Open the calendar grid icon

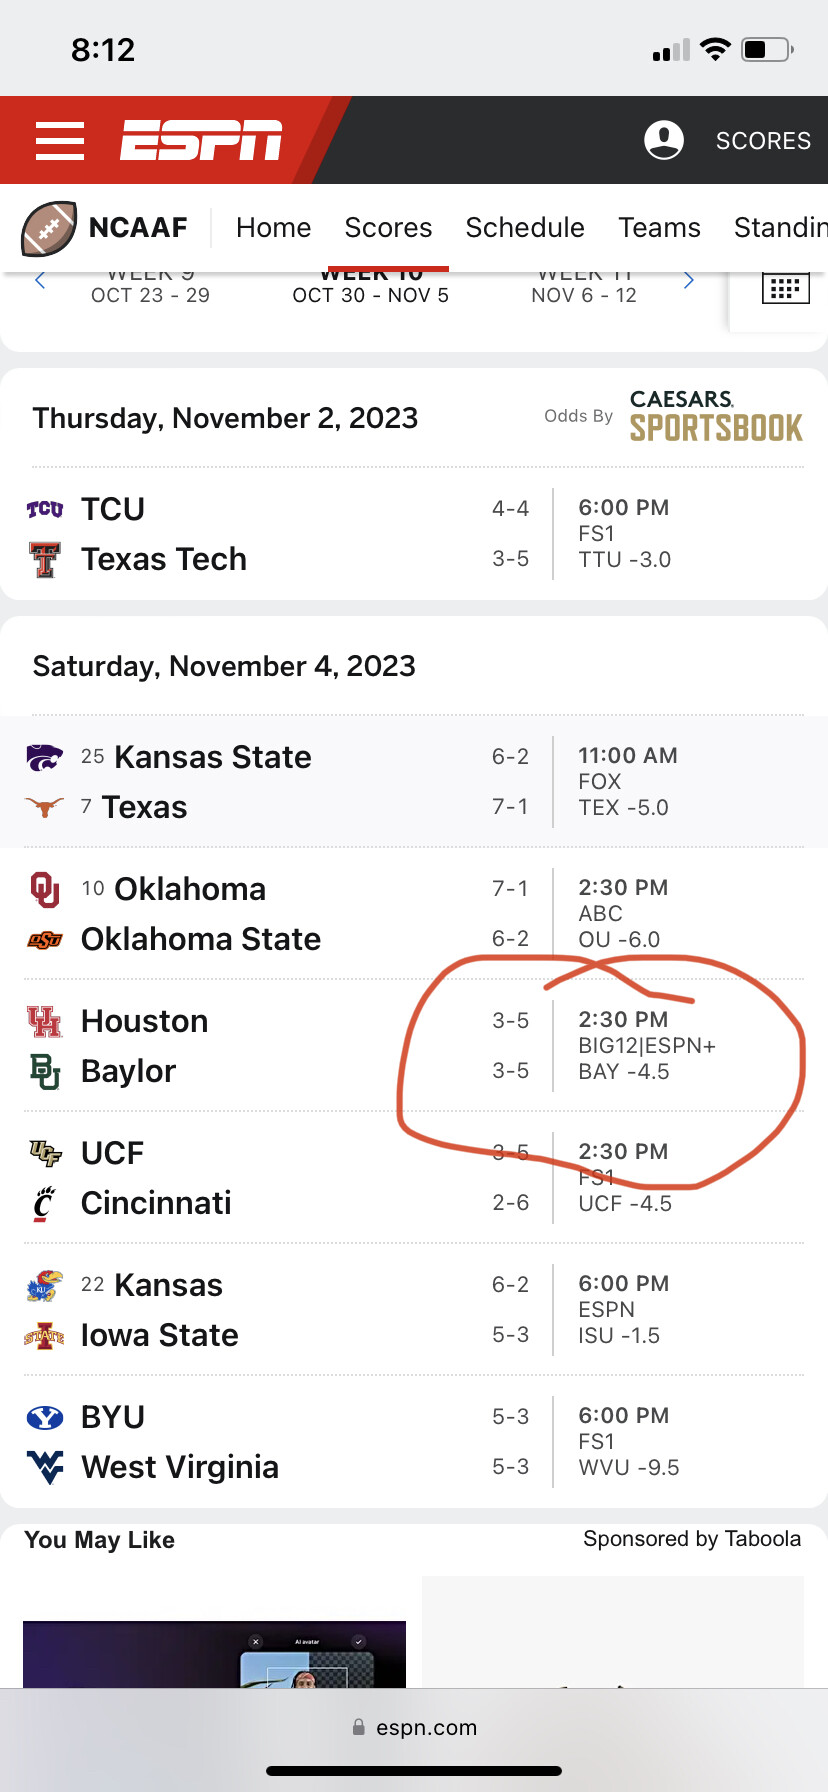click(x=785, y=288)
